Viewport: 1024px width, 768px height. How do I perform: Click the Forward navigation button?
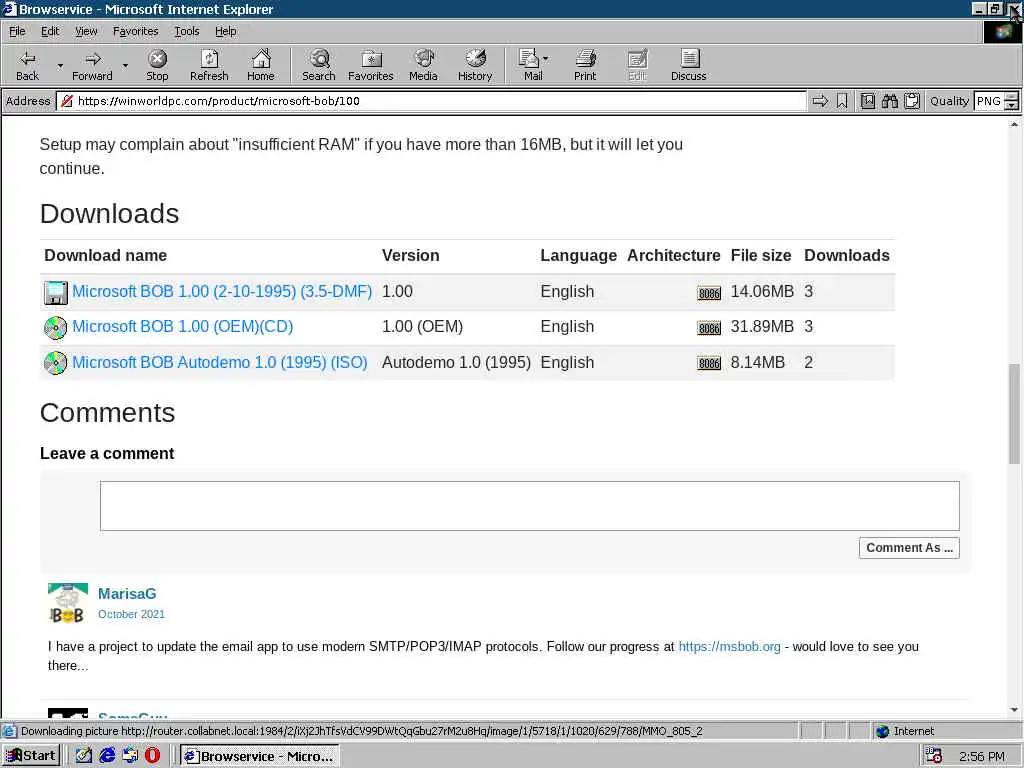tap(92, 65)
